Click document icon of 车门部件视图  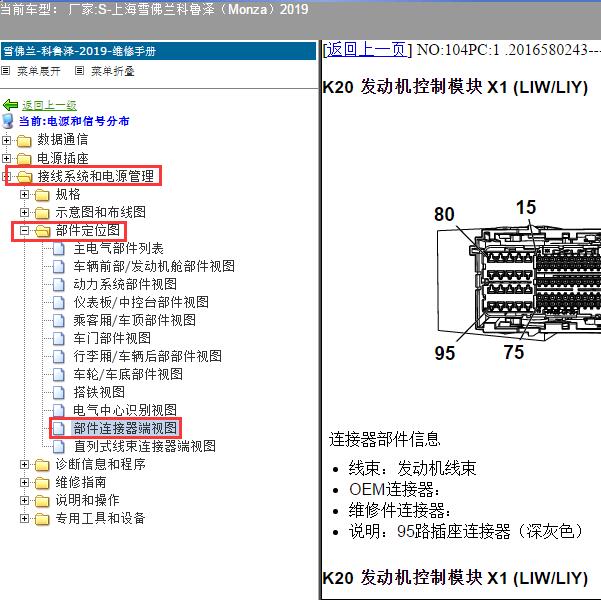[x=59, y=338]
